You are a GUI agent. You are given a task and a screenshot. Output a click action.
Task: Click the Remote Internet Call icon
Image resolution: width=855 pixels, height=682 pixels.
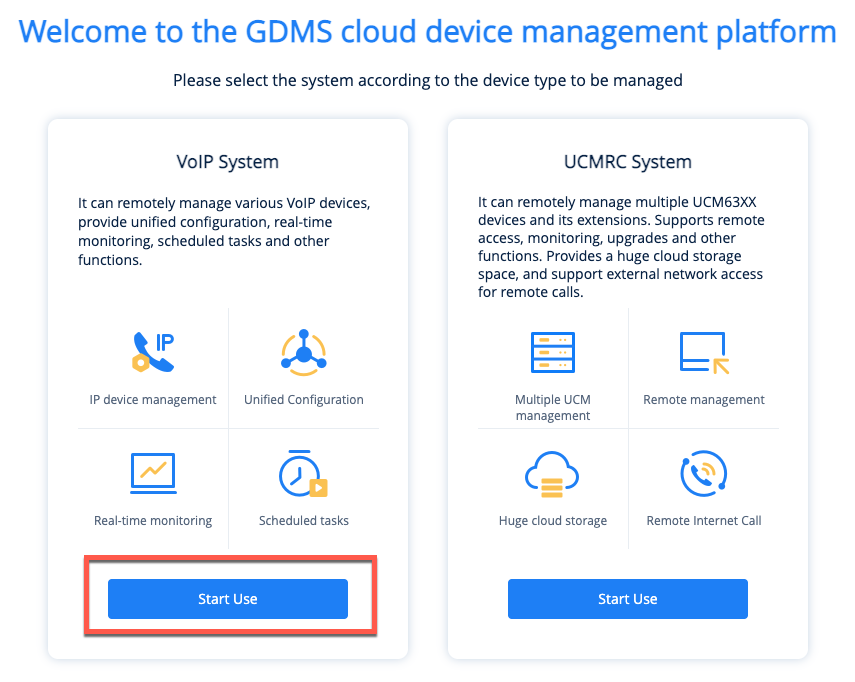coord(703,473)
